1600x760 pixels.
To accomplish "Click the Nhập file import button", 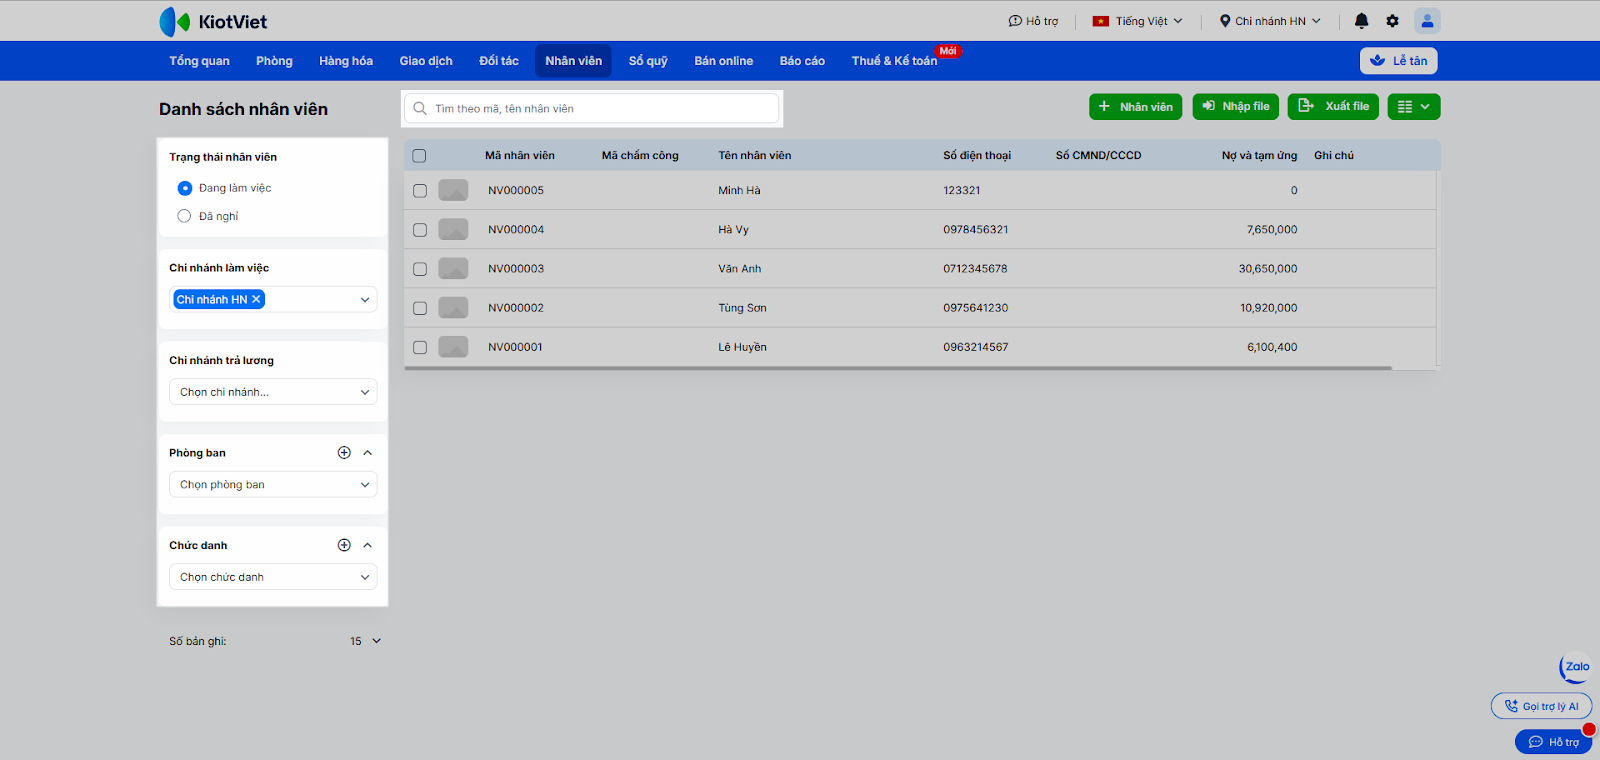I will [x=1236, y=107].
